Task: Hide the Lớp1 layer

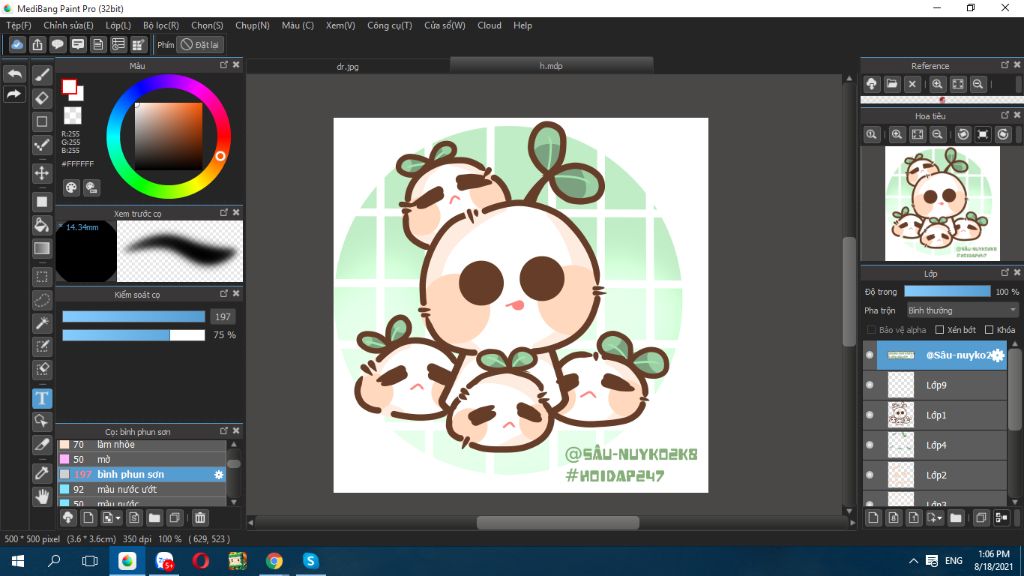Action: click(869, 415)
